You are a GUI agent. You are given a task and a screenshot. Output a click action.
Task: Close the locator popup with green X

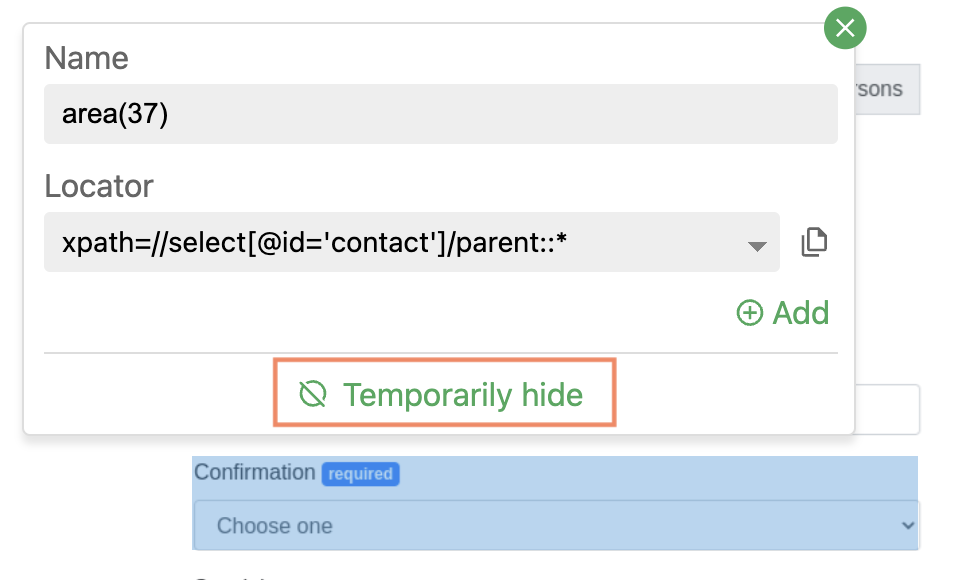click(x=845, y=28)
